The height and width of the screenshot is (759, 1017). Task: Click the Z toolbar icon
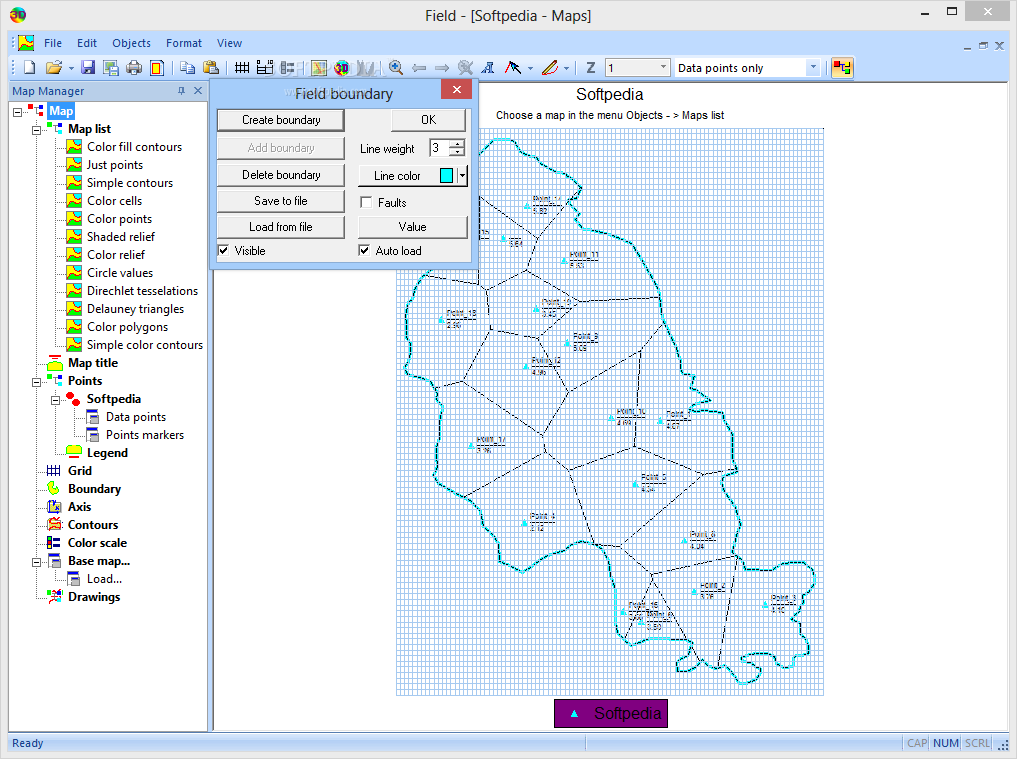click(x=591, y=67)
